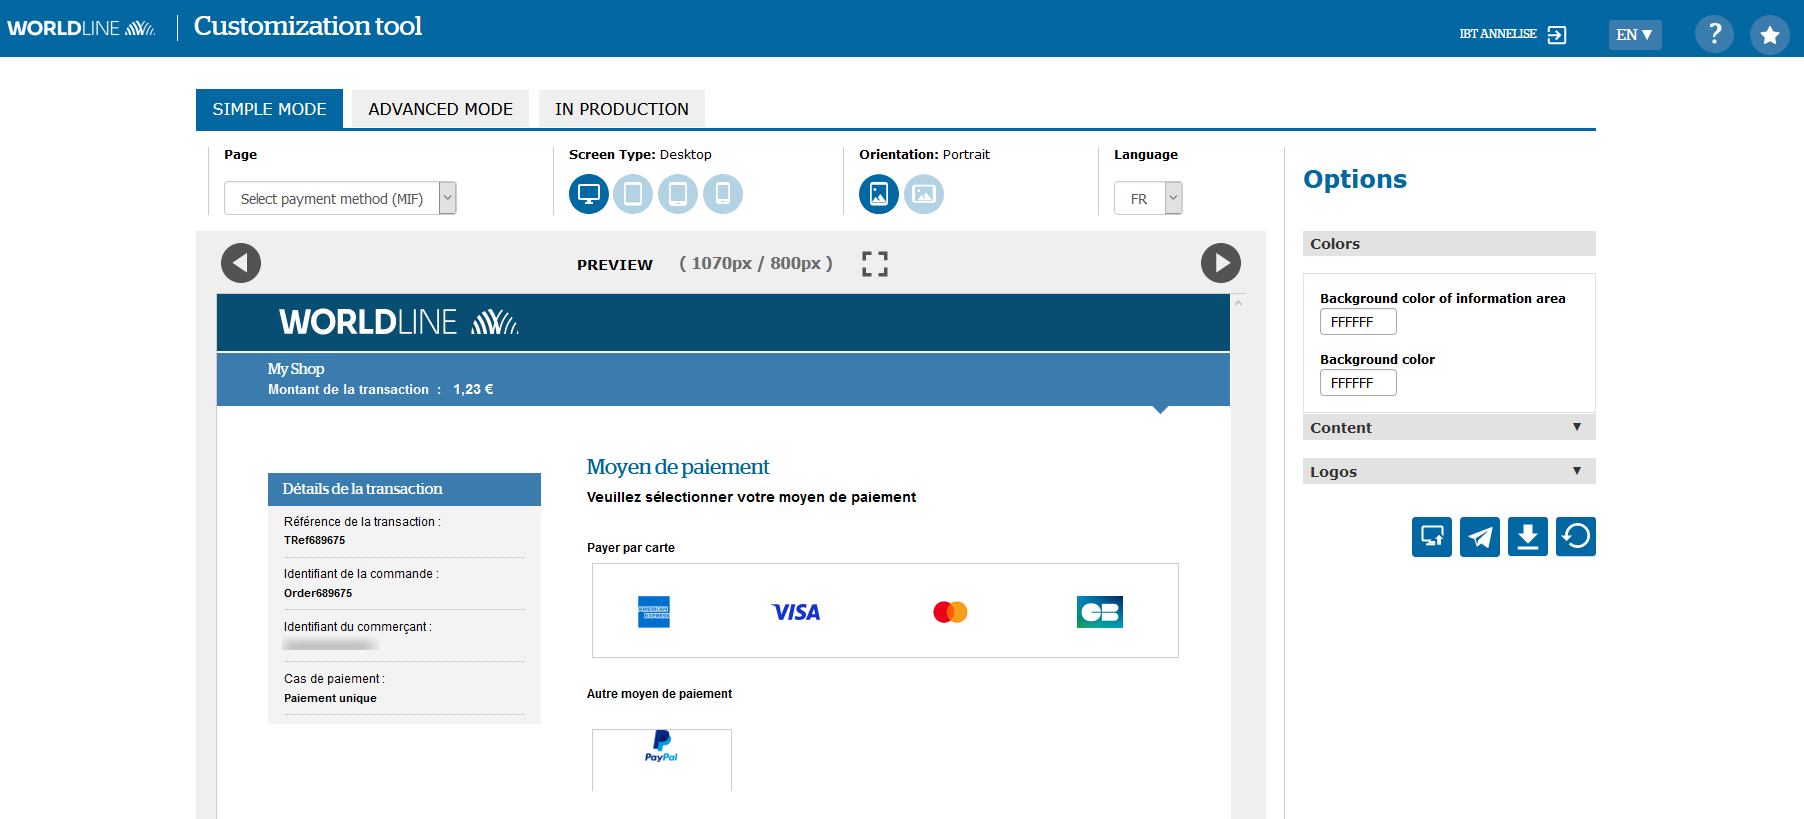Viewport: 1804px width, 819px height.
Task: Click the logout icon next to IBT ANNELISE
Action: pos(1557,35)
